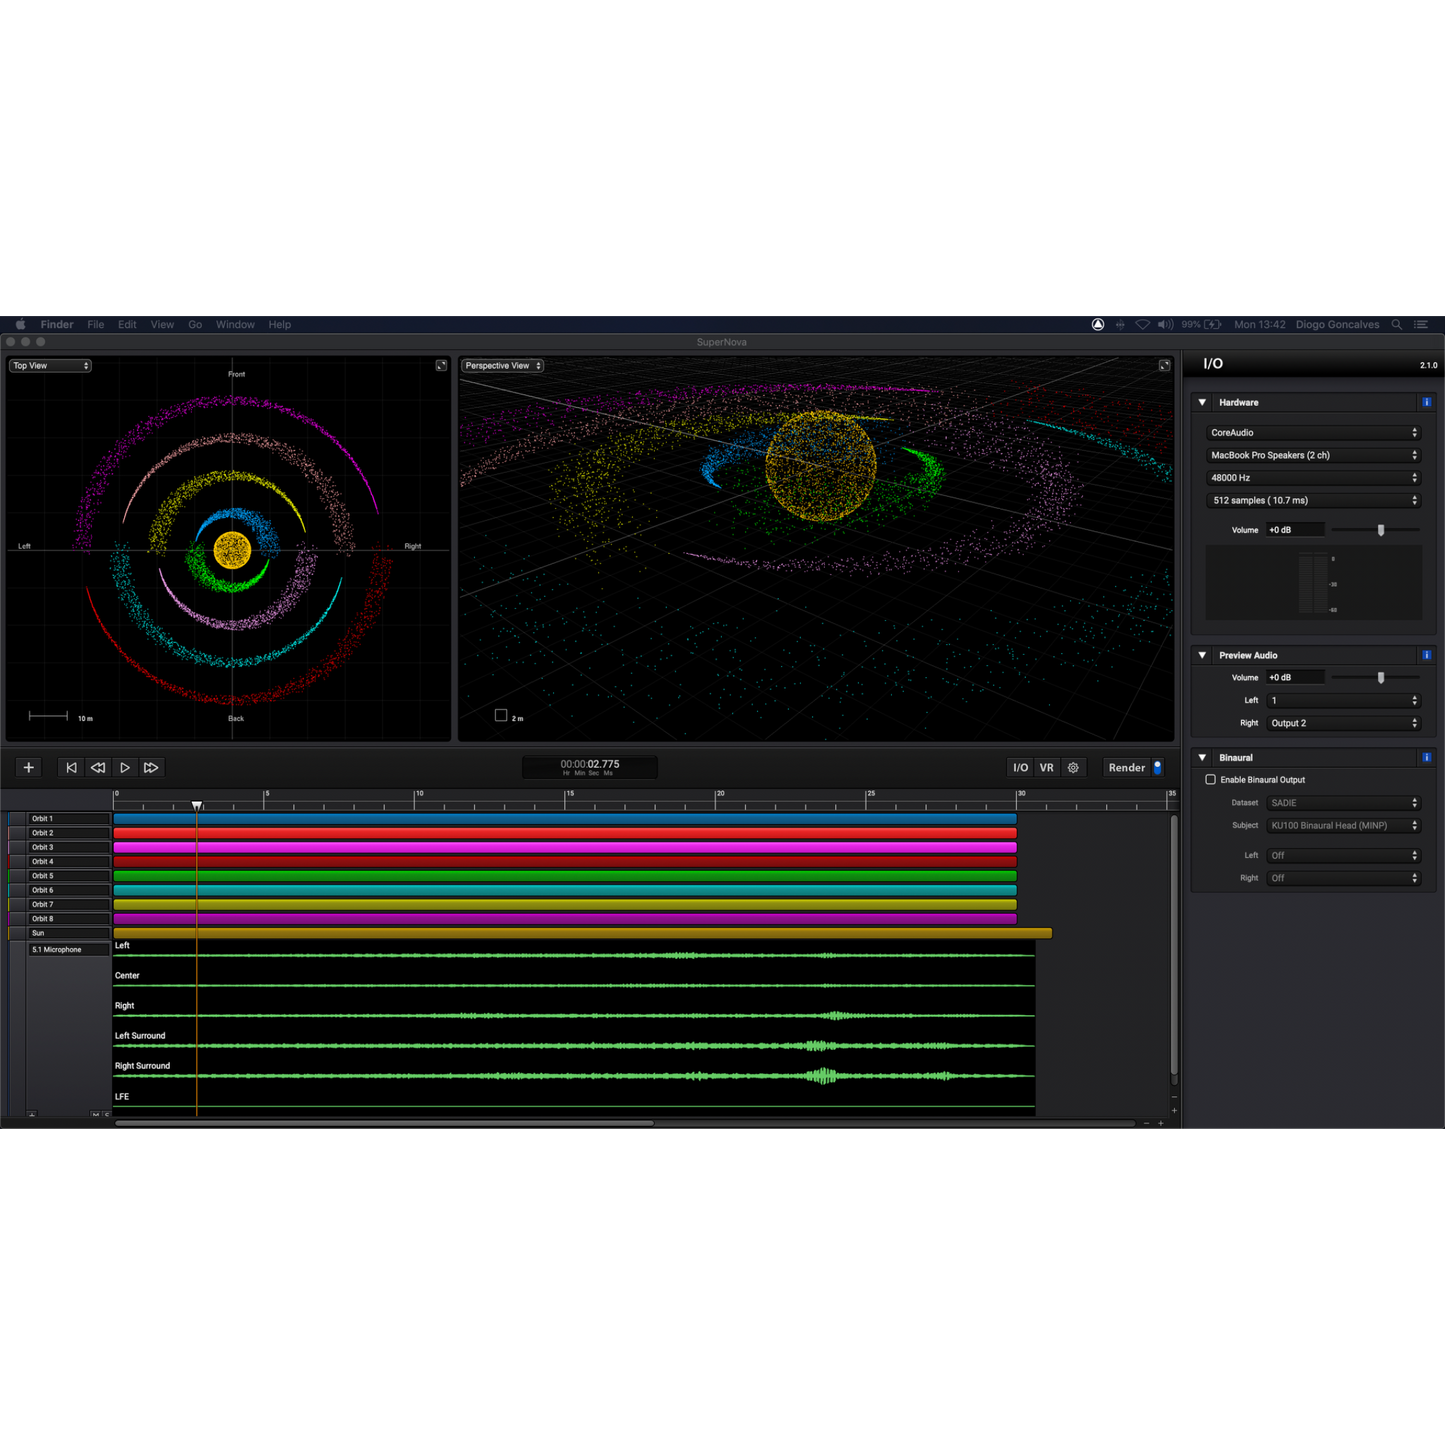The image size is (1445, 1445).
Task: Toggle the blue switch beside Render
Action: pos(1157,768)
